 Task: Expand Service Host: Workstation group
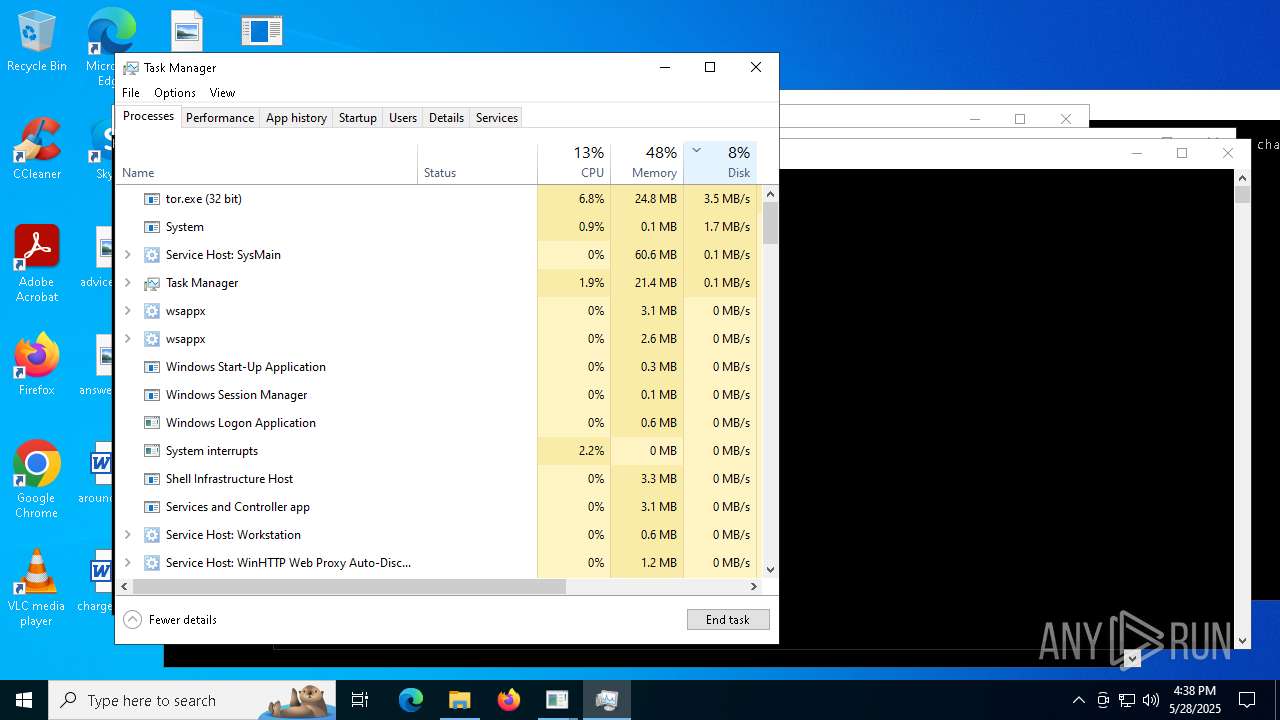[127, 535]
